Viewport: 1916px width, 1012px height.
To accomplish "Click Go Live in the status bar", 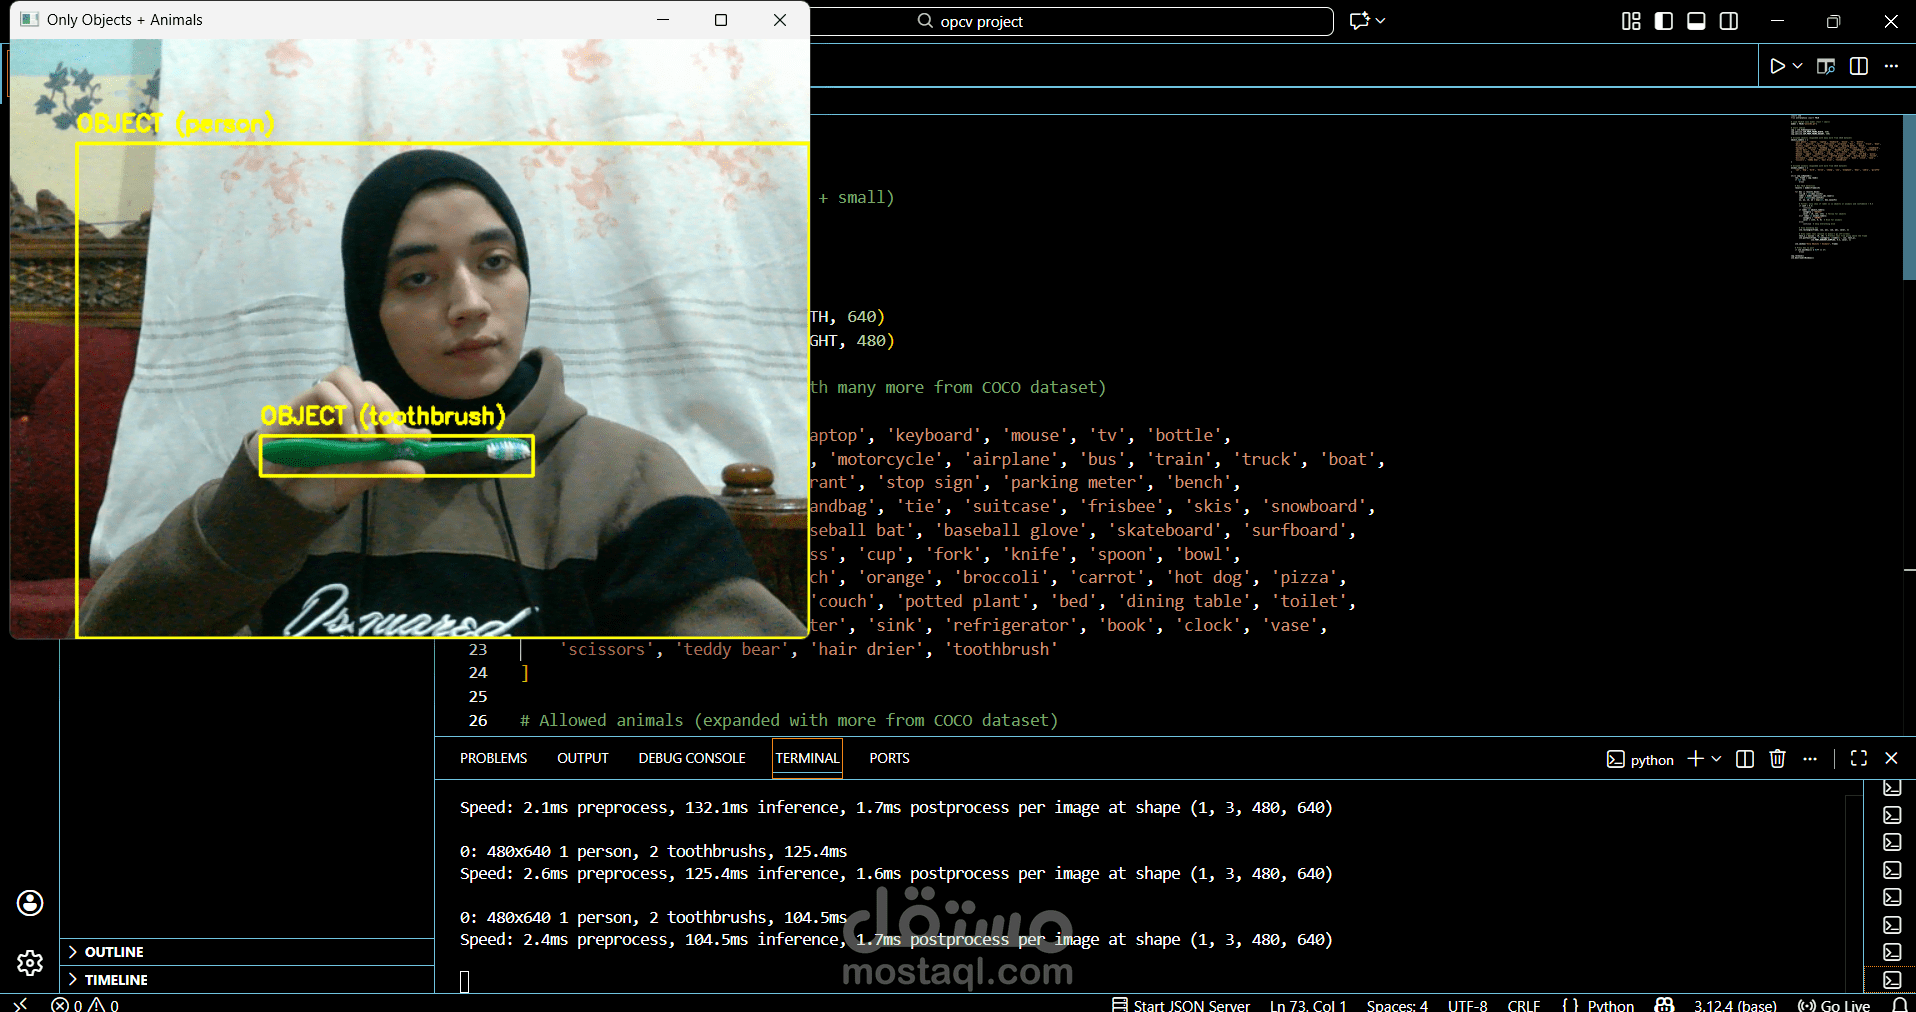I will point(1834,1005).
